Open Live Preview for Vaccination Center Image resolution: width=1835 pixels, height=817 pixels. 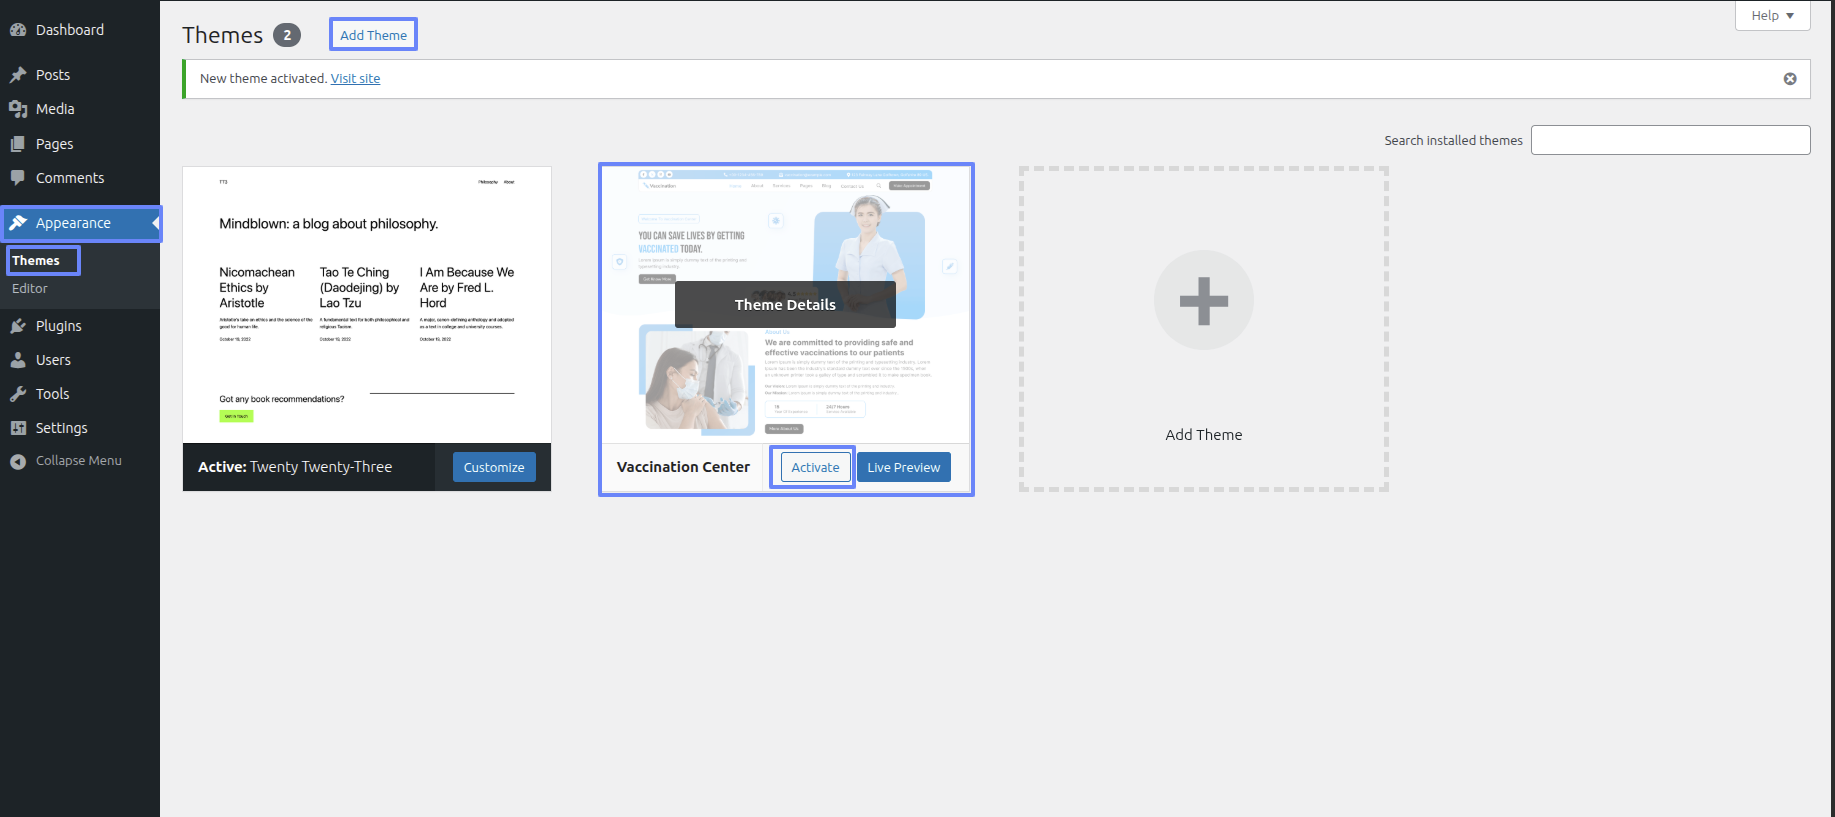point(903,467)
